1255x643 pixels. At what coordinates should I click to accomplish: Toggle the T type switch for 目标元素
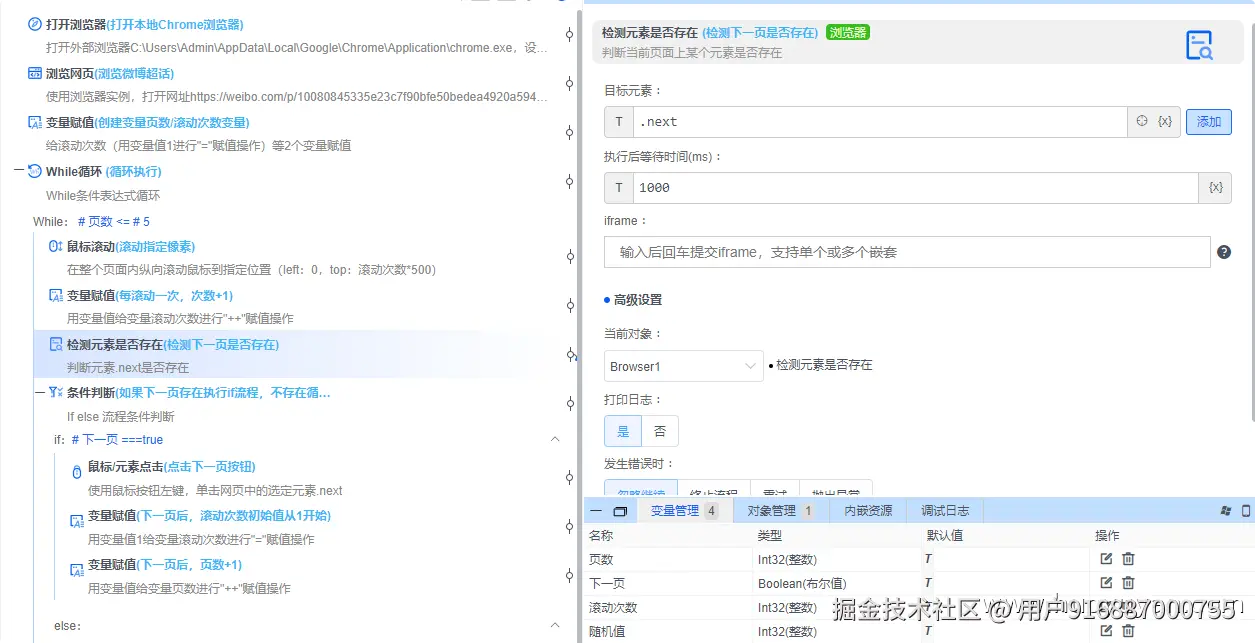(619, 122)
